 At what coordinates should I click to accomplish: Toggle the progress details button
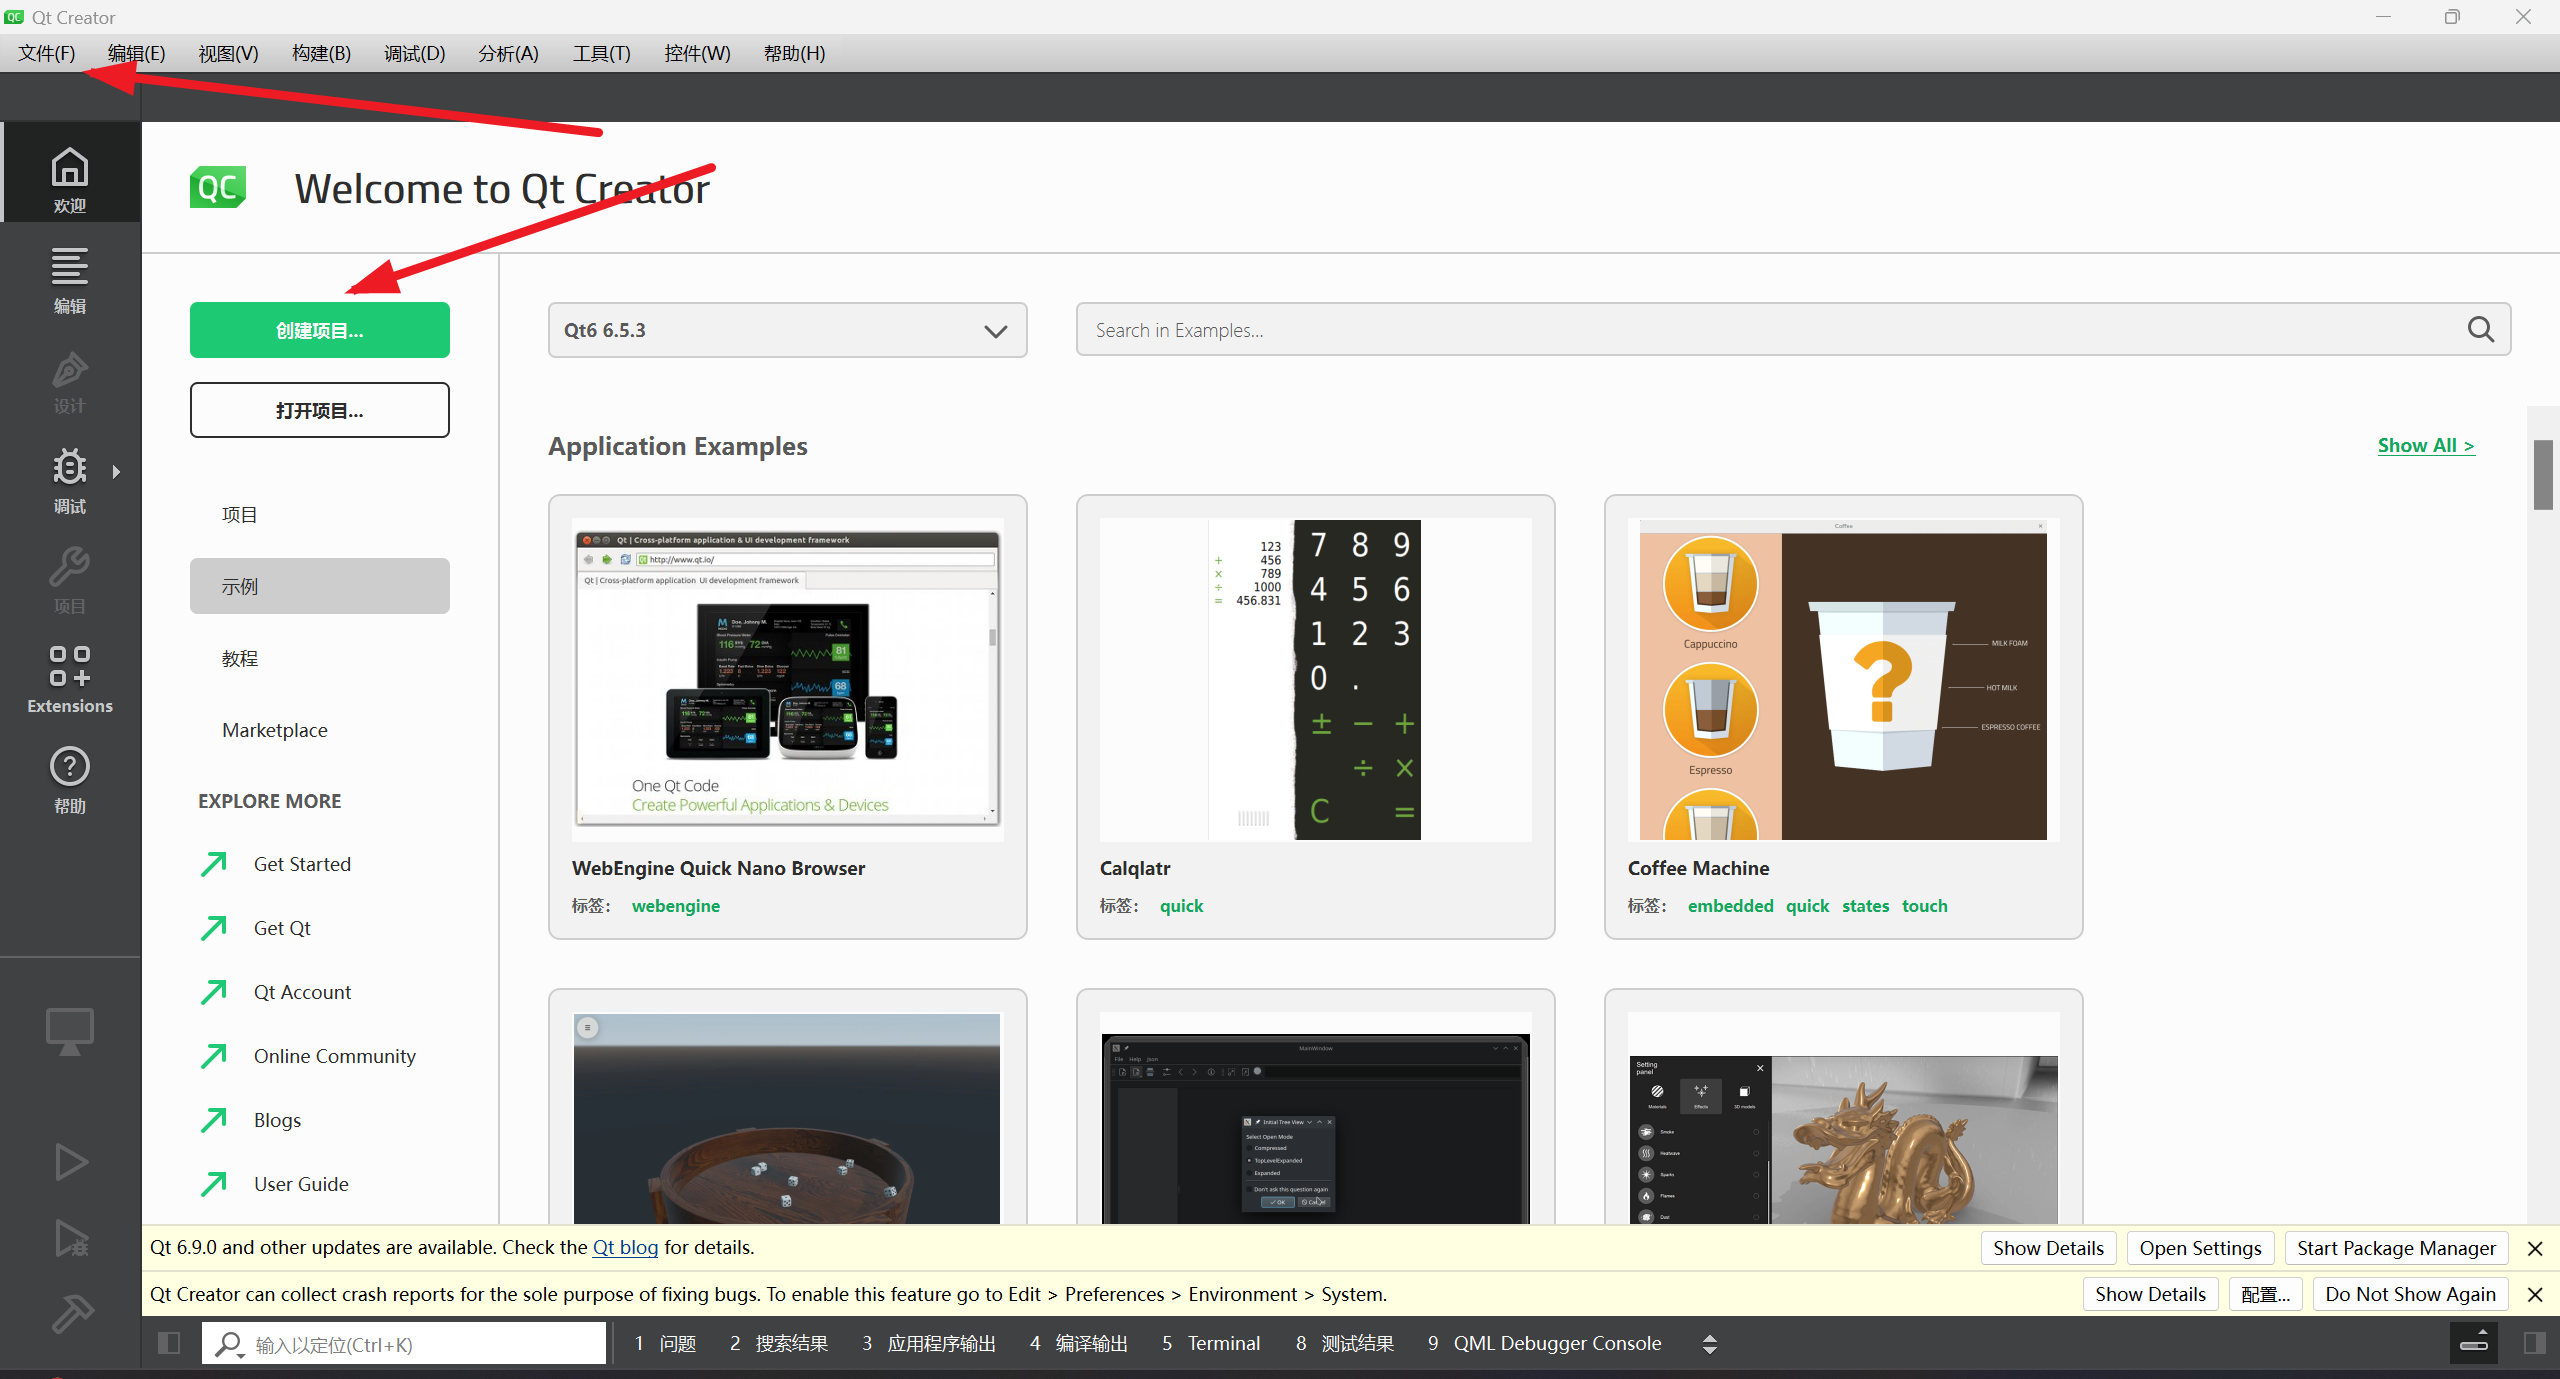click(x=2473, y=1343)
